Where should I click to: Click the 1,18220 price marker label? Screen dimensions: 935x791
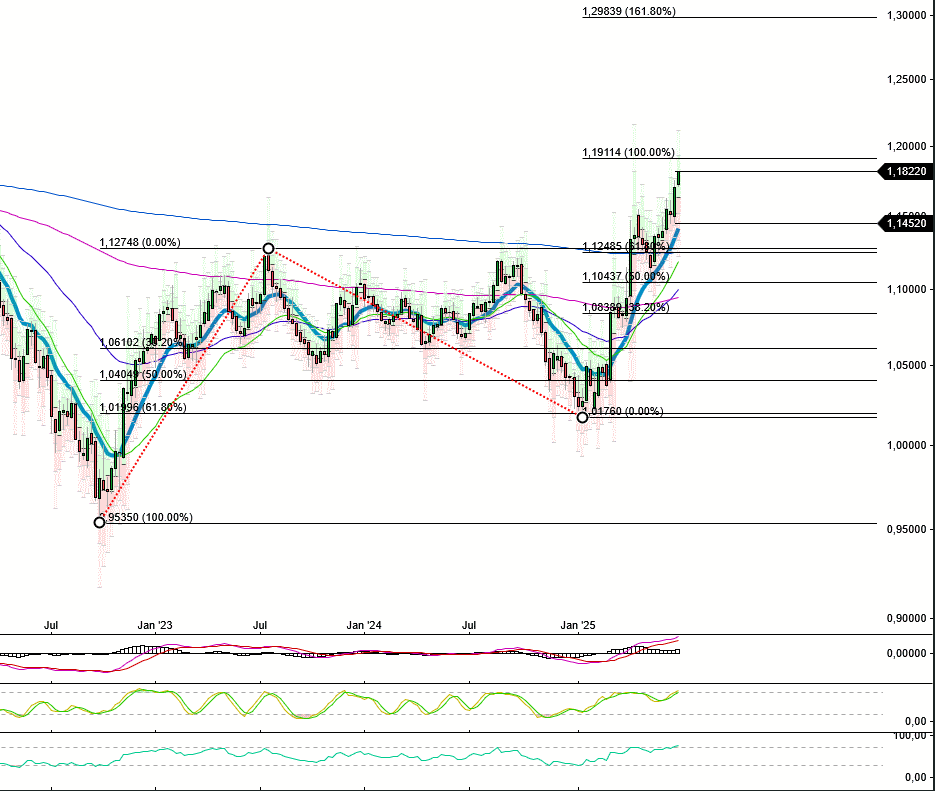pos(906,171)
